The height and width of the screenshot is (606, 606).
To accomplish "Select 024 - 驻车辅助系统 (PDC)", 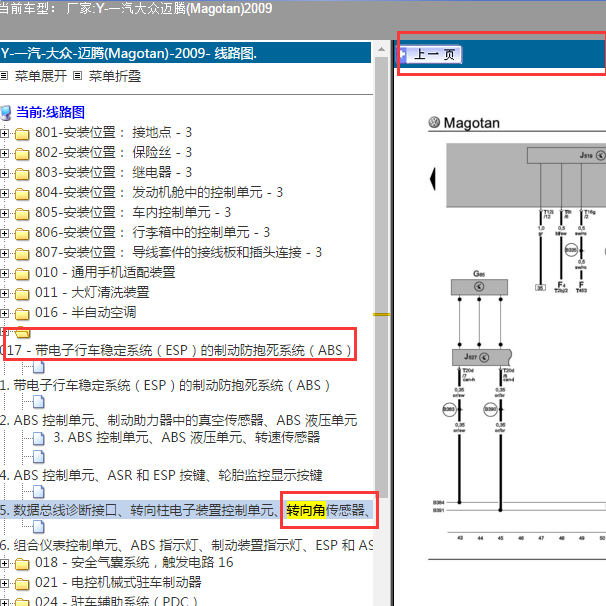I will coord(116,601).
